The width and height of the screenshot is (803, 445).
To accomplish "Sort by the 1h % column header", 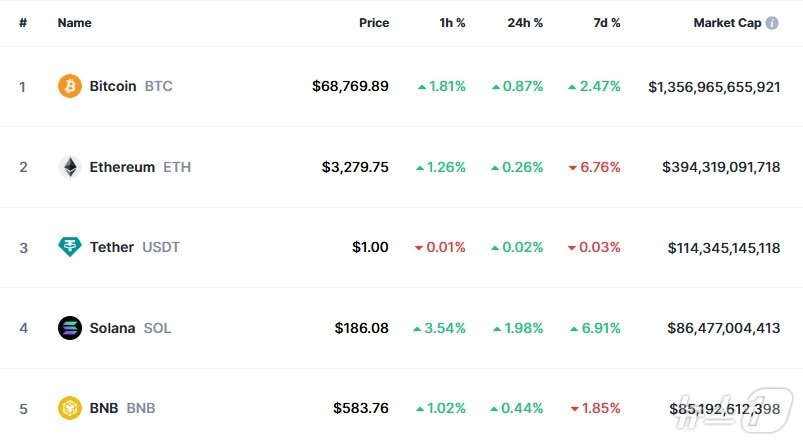I will (x=450, y=23).
